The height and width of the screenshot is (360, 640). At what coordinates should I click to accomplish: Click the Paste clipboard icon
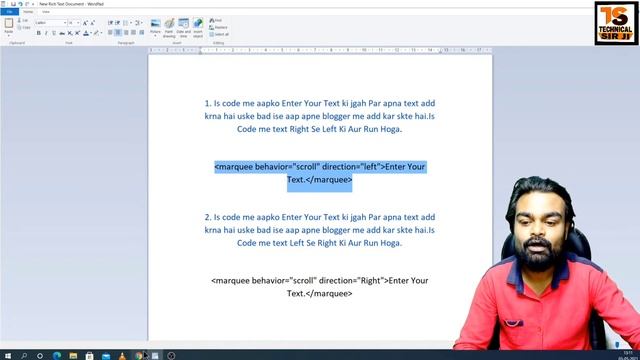coord(9,23)
